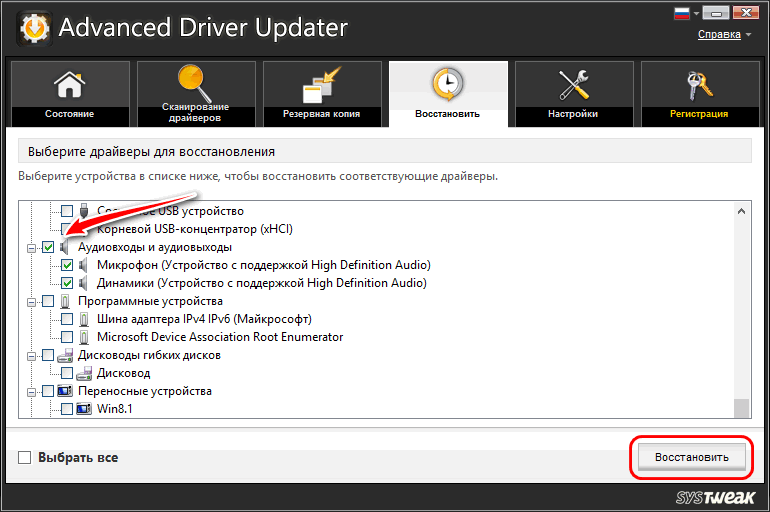
Task: Select Шина адаптера IPv4 IPv6 (Майкрософт) text
Action: (204, 319)
